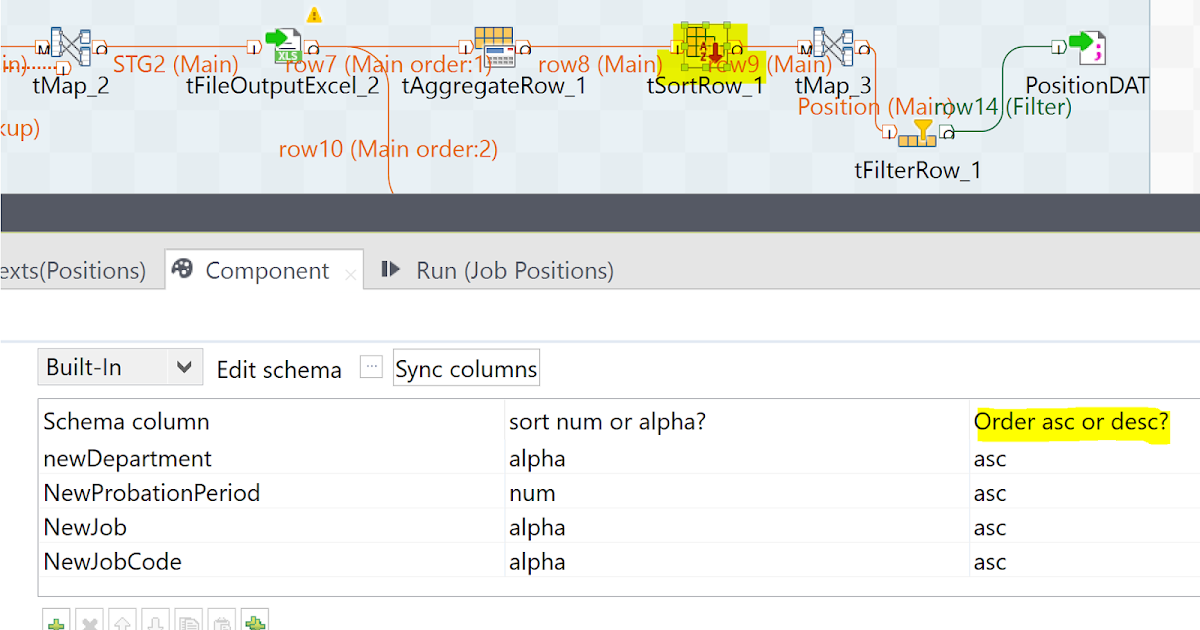Switch to the Contexts(Positions) tab
The height and width of the screenshot is (630, 1200).
75,270
